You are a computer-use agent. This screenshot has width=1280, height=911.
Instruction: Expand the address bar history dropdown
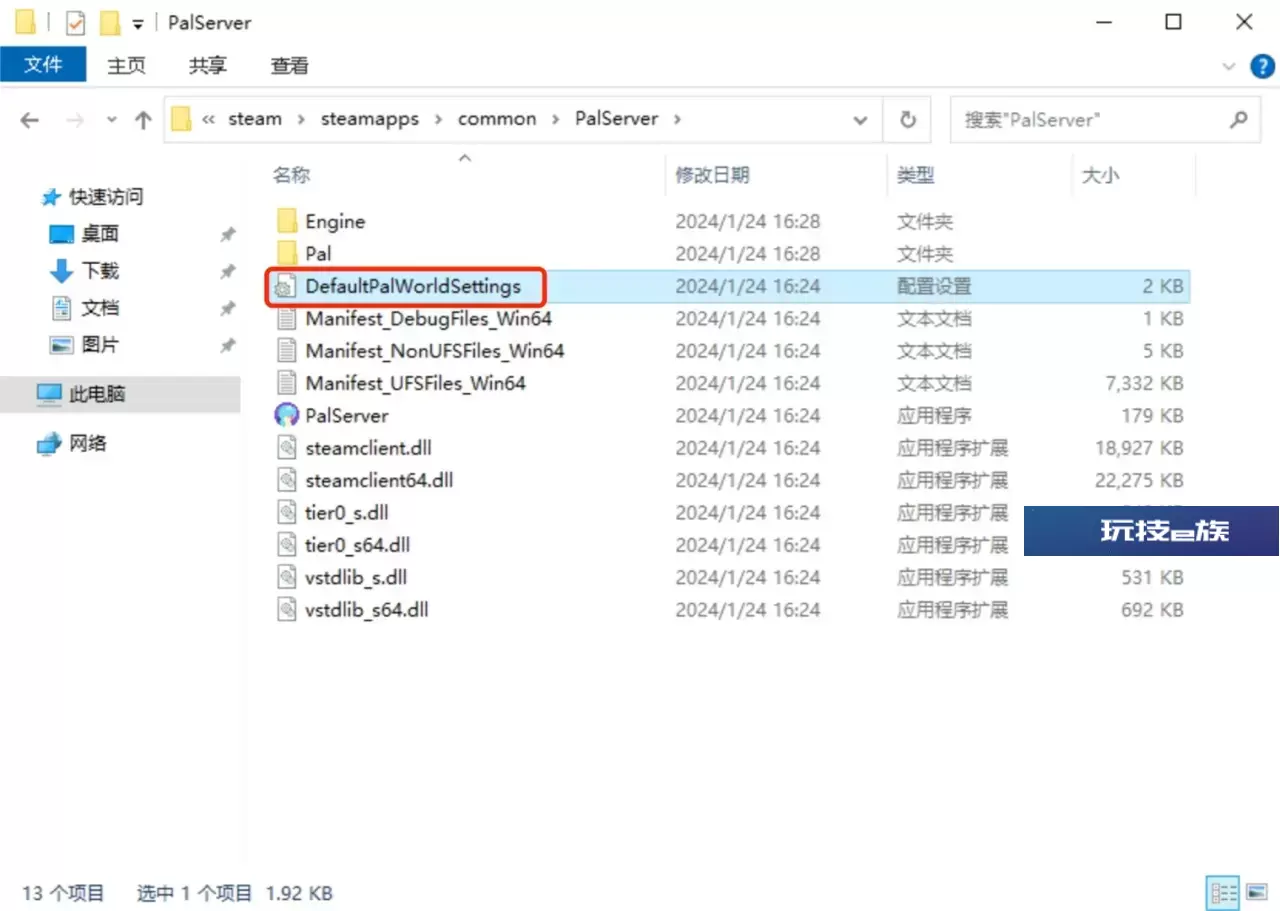[x=860, y=120]
